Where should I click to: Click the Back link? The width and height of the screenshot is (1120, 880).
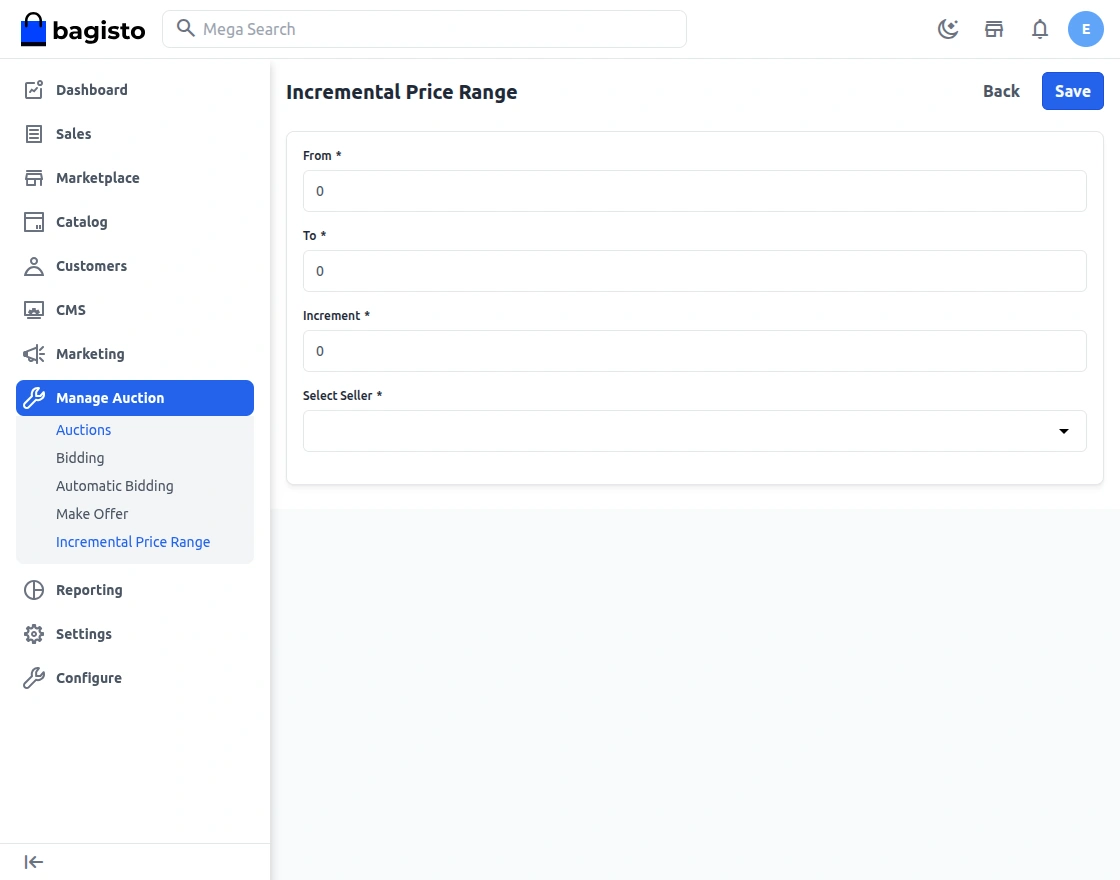1001,90
